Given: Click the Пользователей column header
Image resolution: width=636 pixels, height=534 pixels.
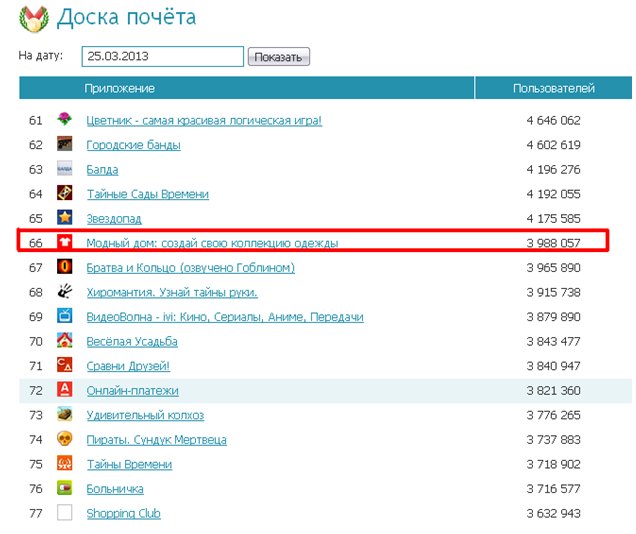Looking at the screenshot, I should (x=554, y=88).
